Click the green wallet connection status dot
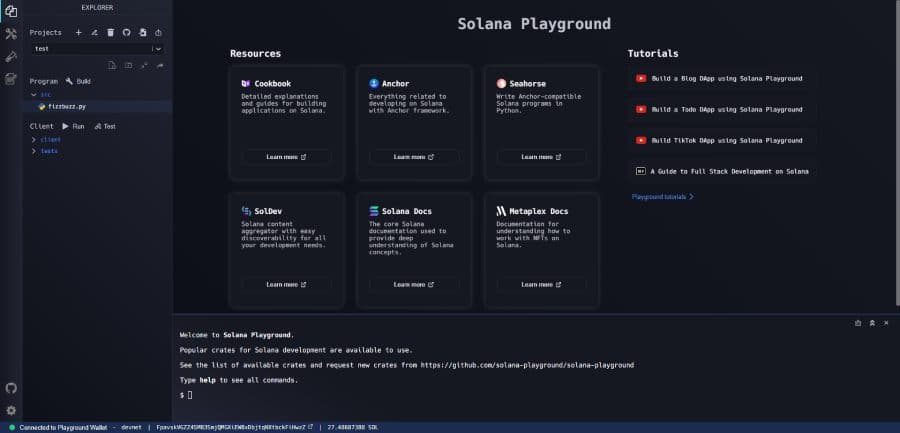900x433 pixels. pyautogui.click(x=11, y=428)
